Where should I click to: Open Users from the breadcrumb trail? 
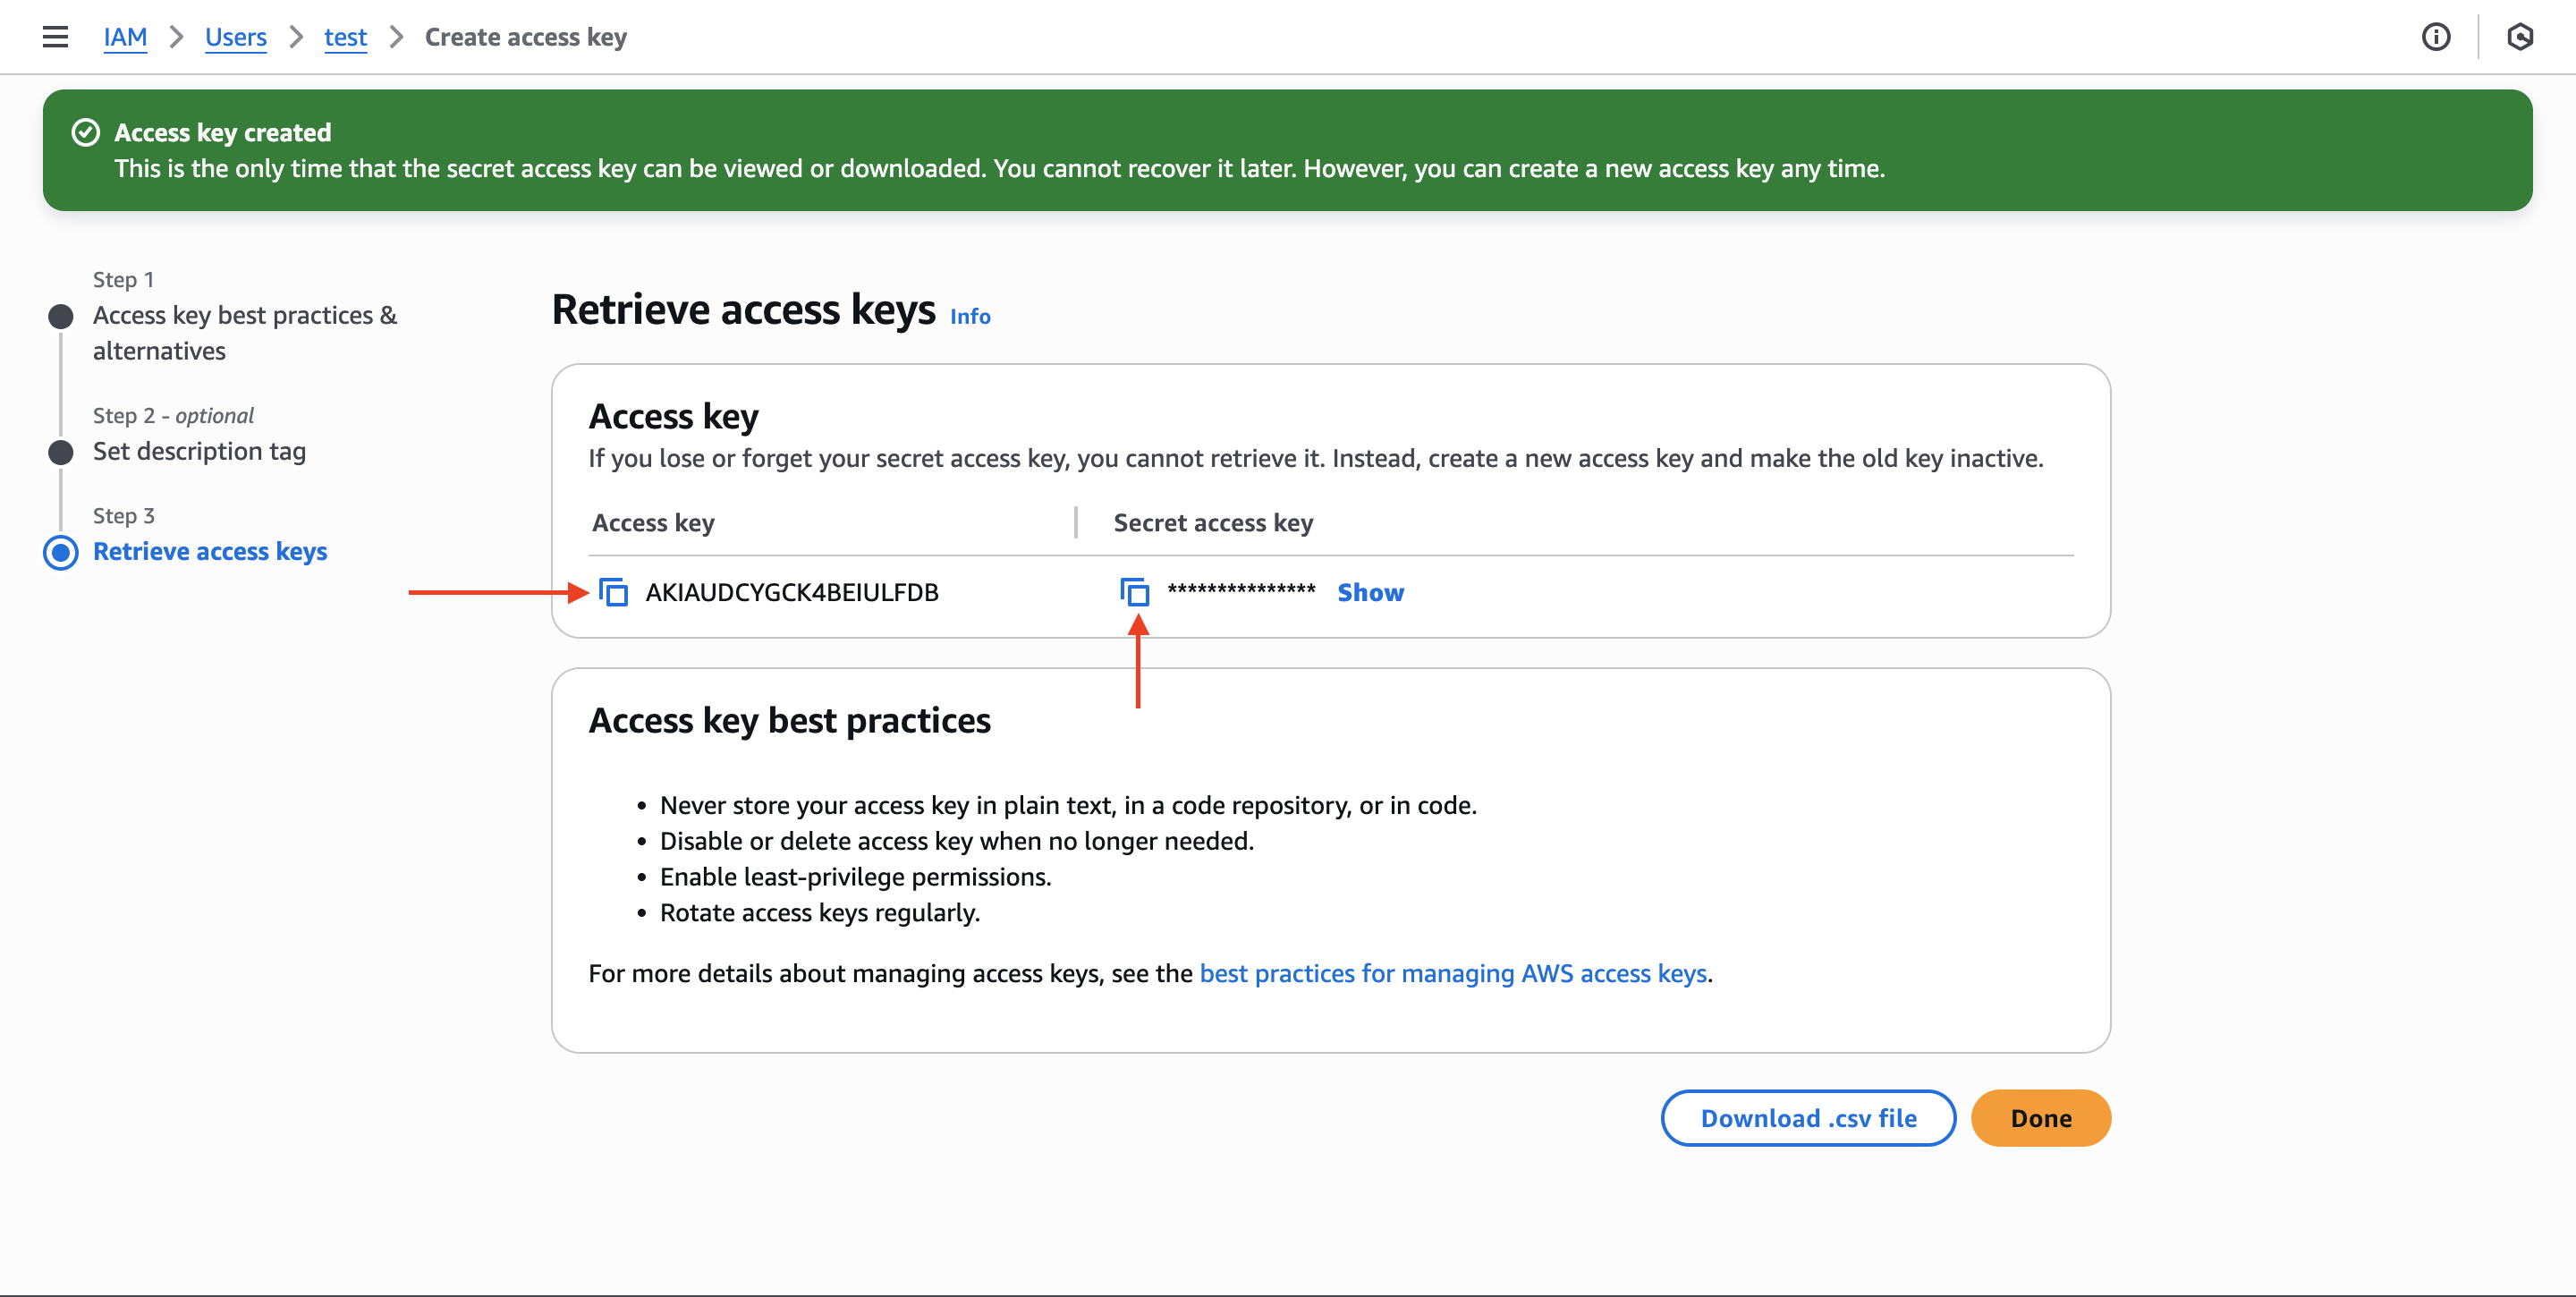pyautogui.click(x=235, y=37)
